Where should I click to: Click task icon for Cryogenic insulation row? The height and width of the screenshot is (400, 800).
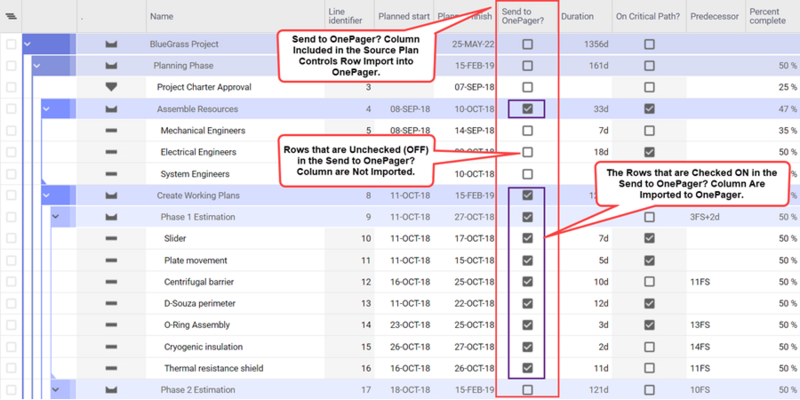111,347
